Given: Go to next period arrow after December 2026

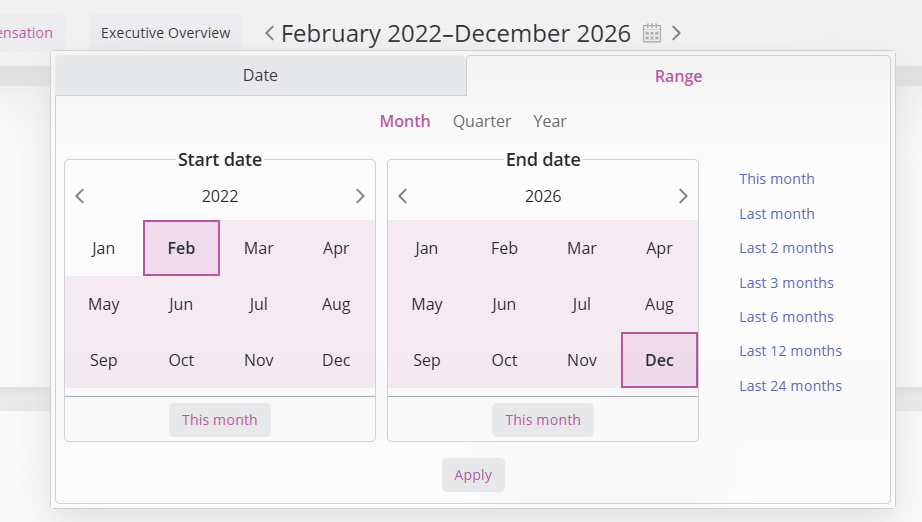Looking at the screenshot, I should coord(676,33).
